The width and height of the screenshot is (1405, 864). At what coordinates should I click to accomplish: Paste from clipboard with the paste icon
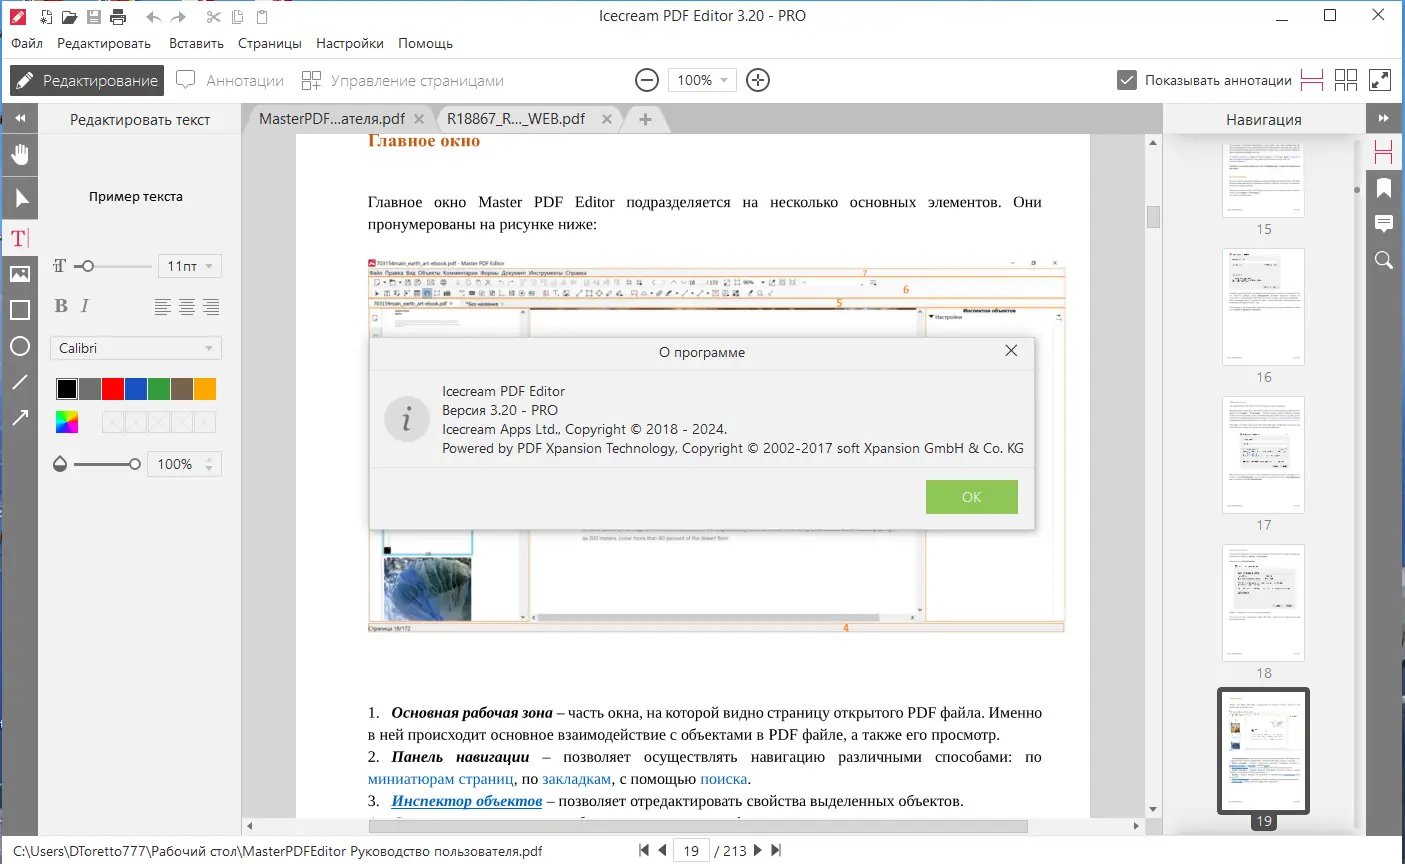coord(262,17)
